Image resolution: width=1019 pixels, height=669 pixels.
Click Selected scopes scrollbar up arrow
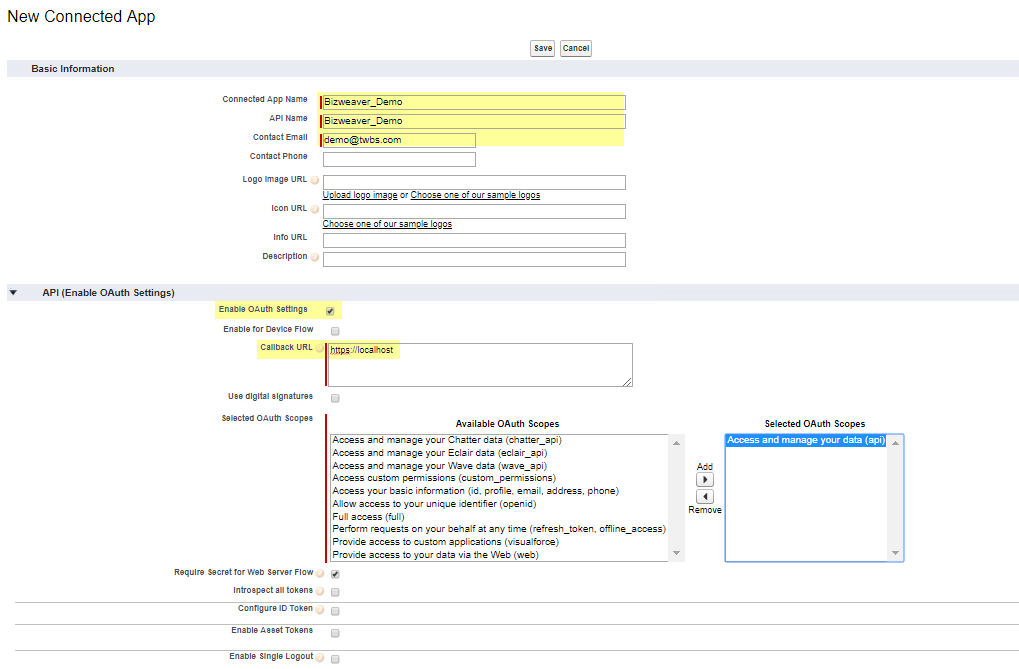click(896, 443)
